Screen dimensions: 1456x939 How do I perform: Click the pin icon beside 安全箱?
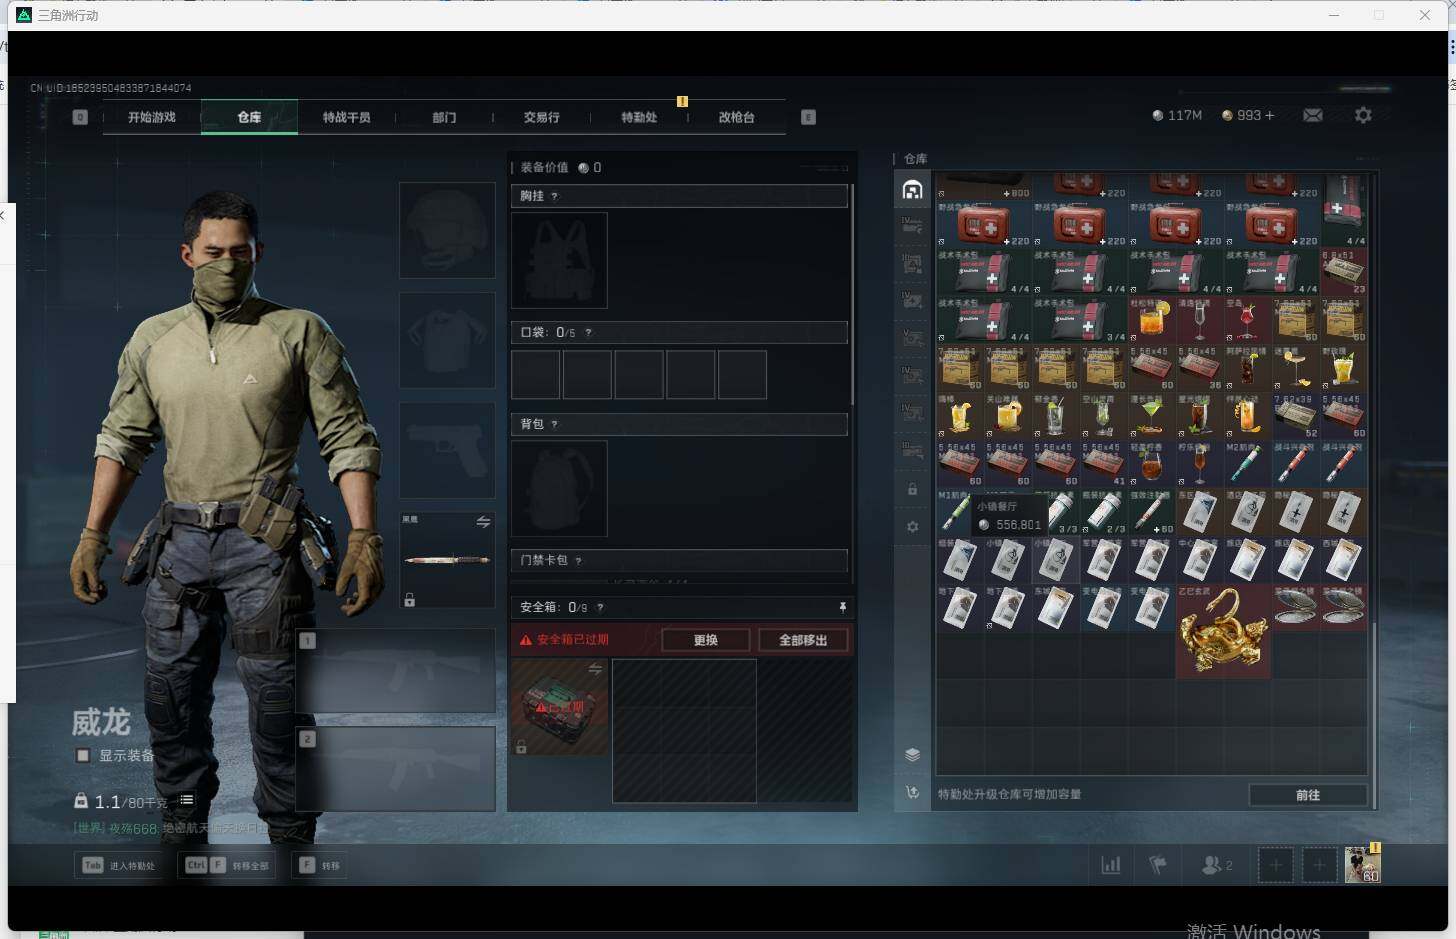[x=842, y=607]
